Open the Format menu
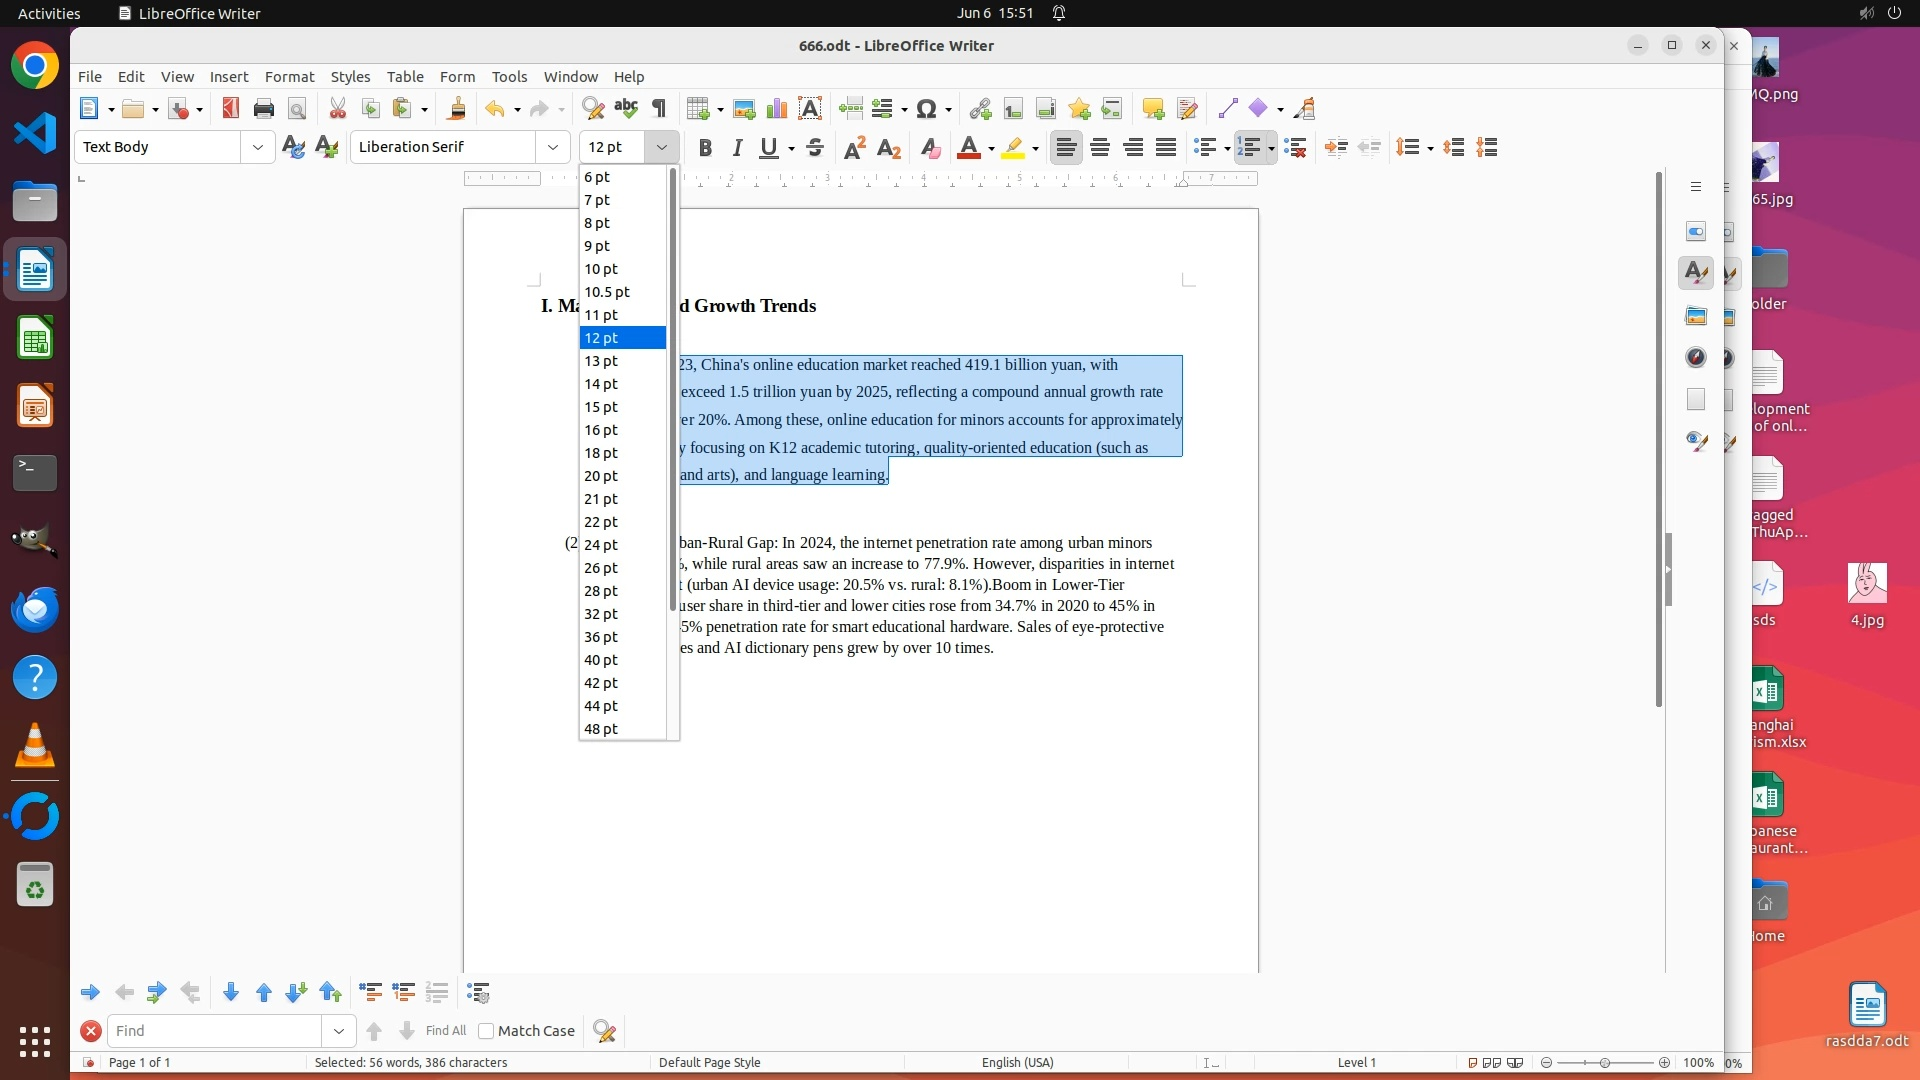1920x1080 pixels. [289, 77]
